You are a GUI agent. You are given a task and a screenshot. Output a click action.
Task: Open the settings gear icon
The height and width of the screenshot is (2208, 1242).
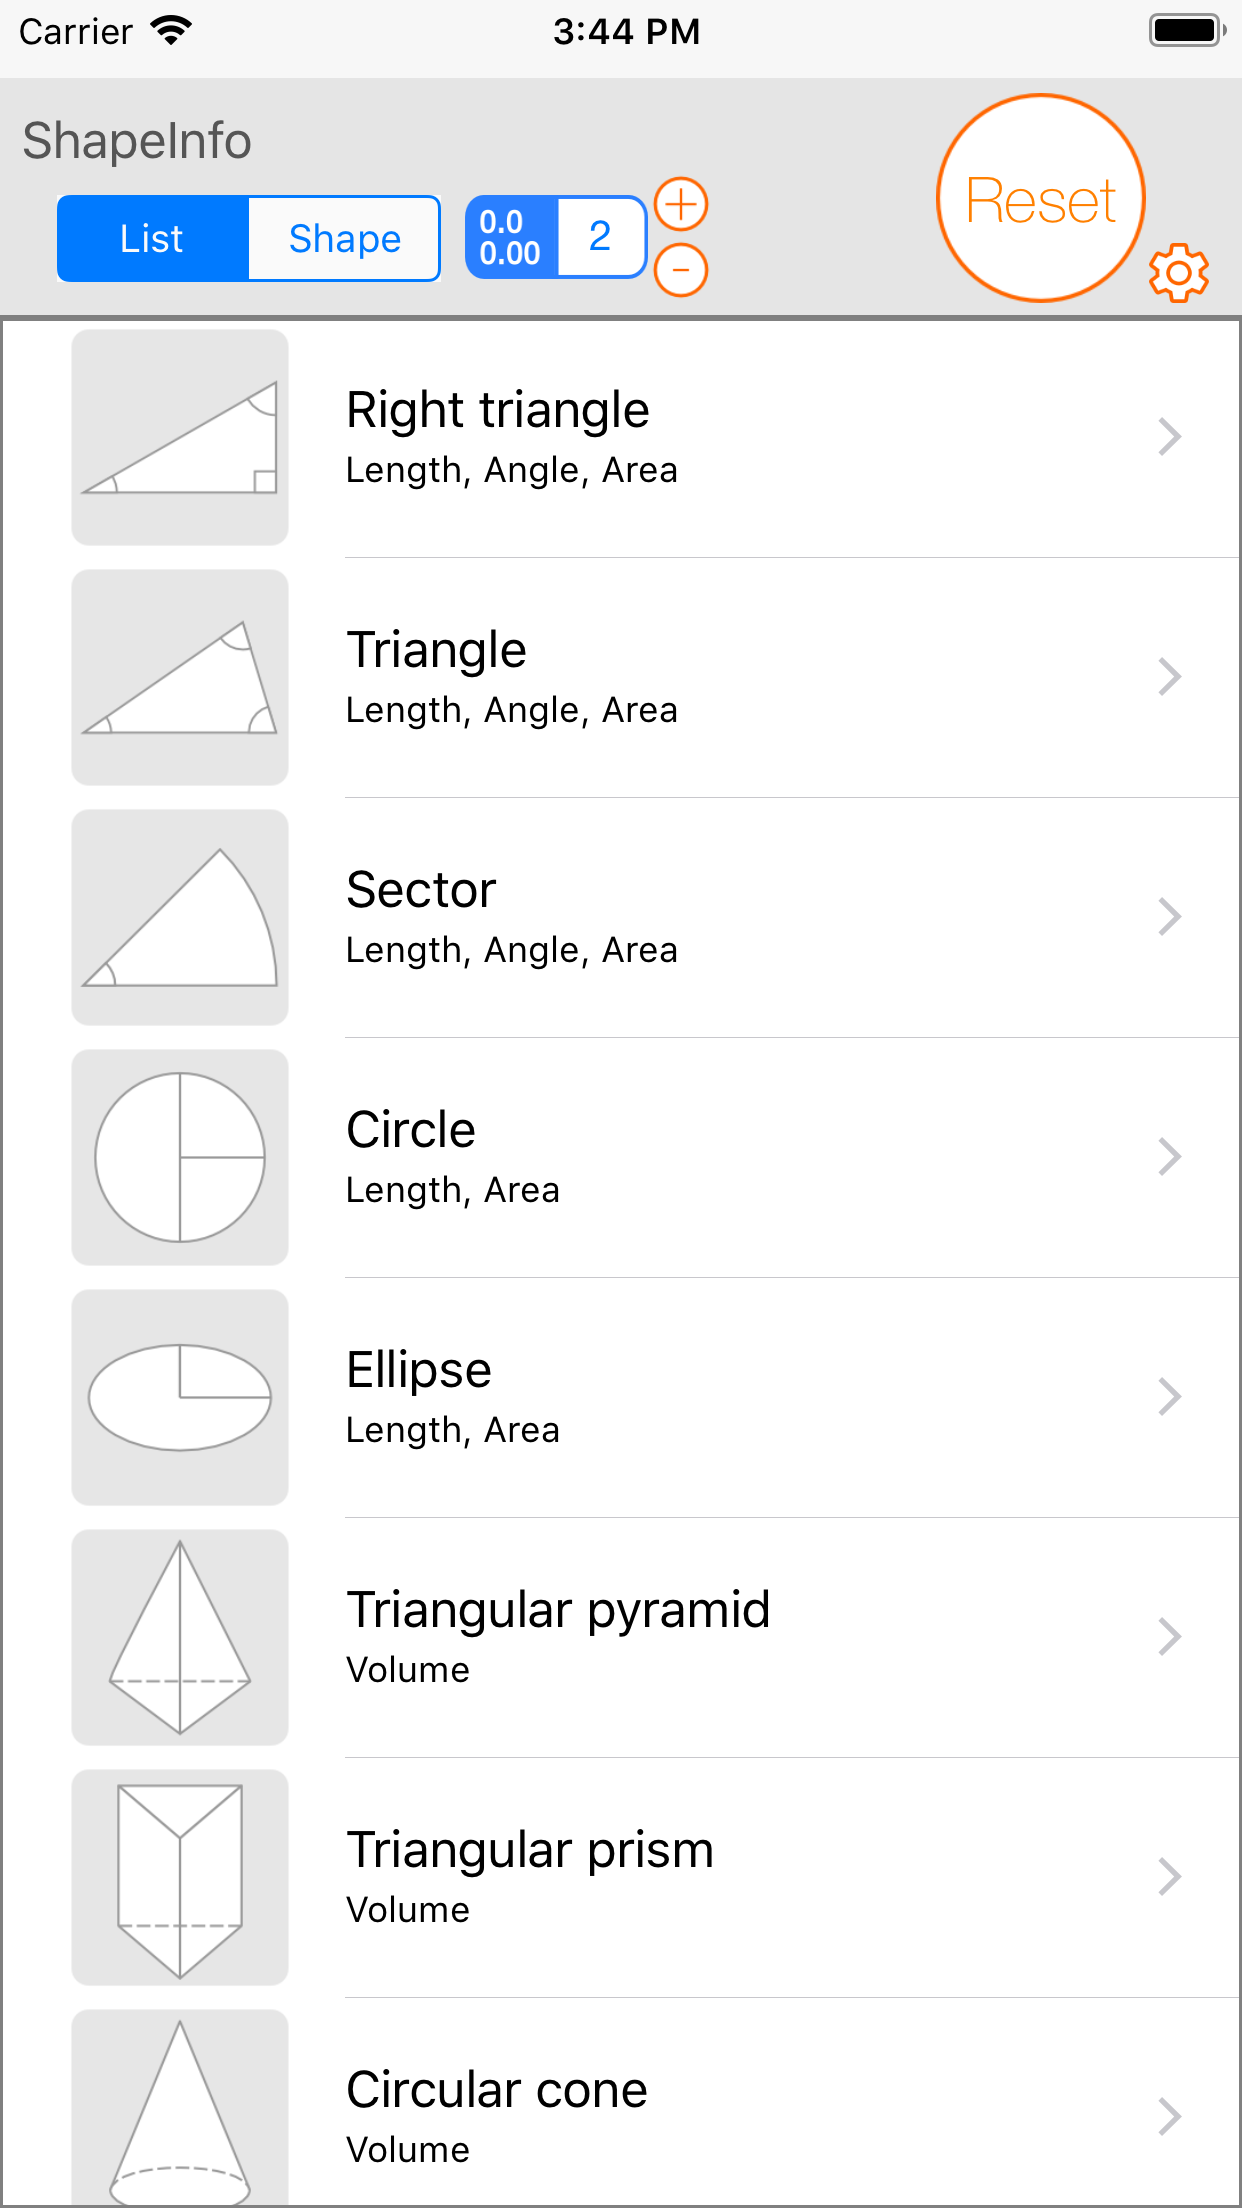pos(1179,272)
